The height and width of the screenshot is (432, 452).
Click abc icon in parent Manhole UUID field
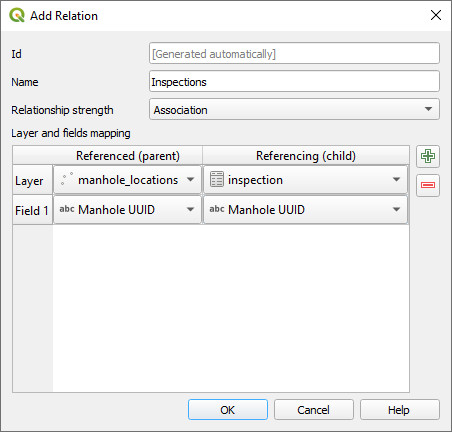(x=67, y=209)
